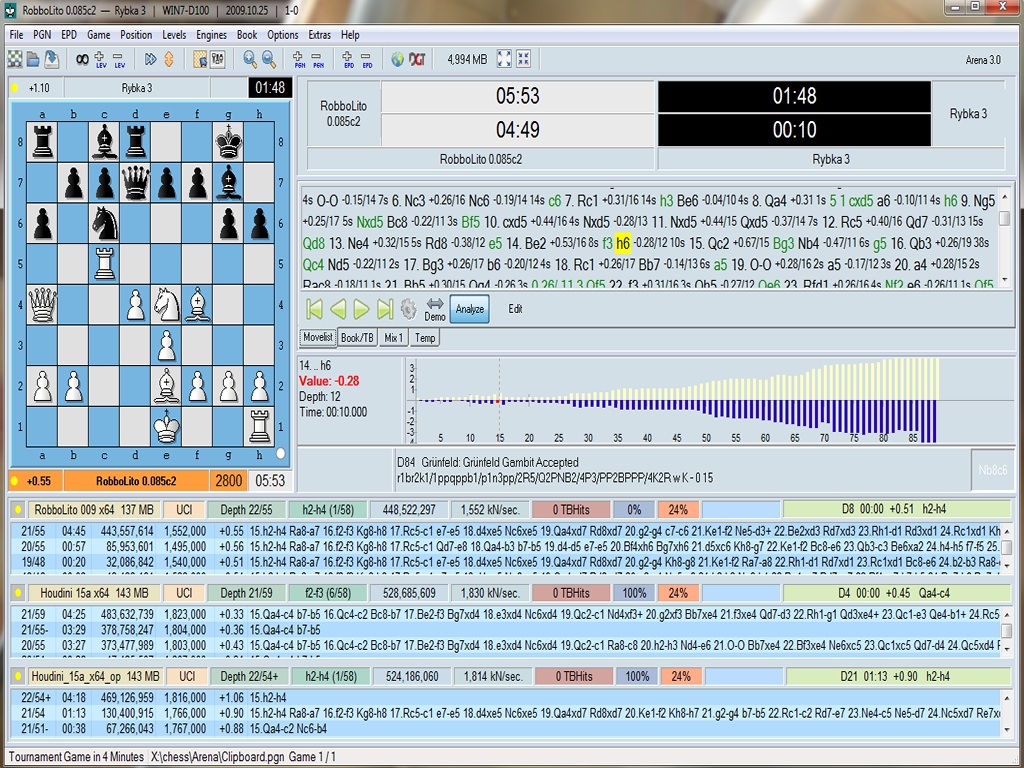Image resolution: width=1024 pixels, height=768 pixels.
Task: Click the plus LEV toolbar icon
Action: [x=101, y=59]
